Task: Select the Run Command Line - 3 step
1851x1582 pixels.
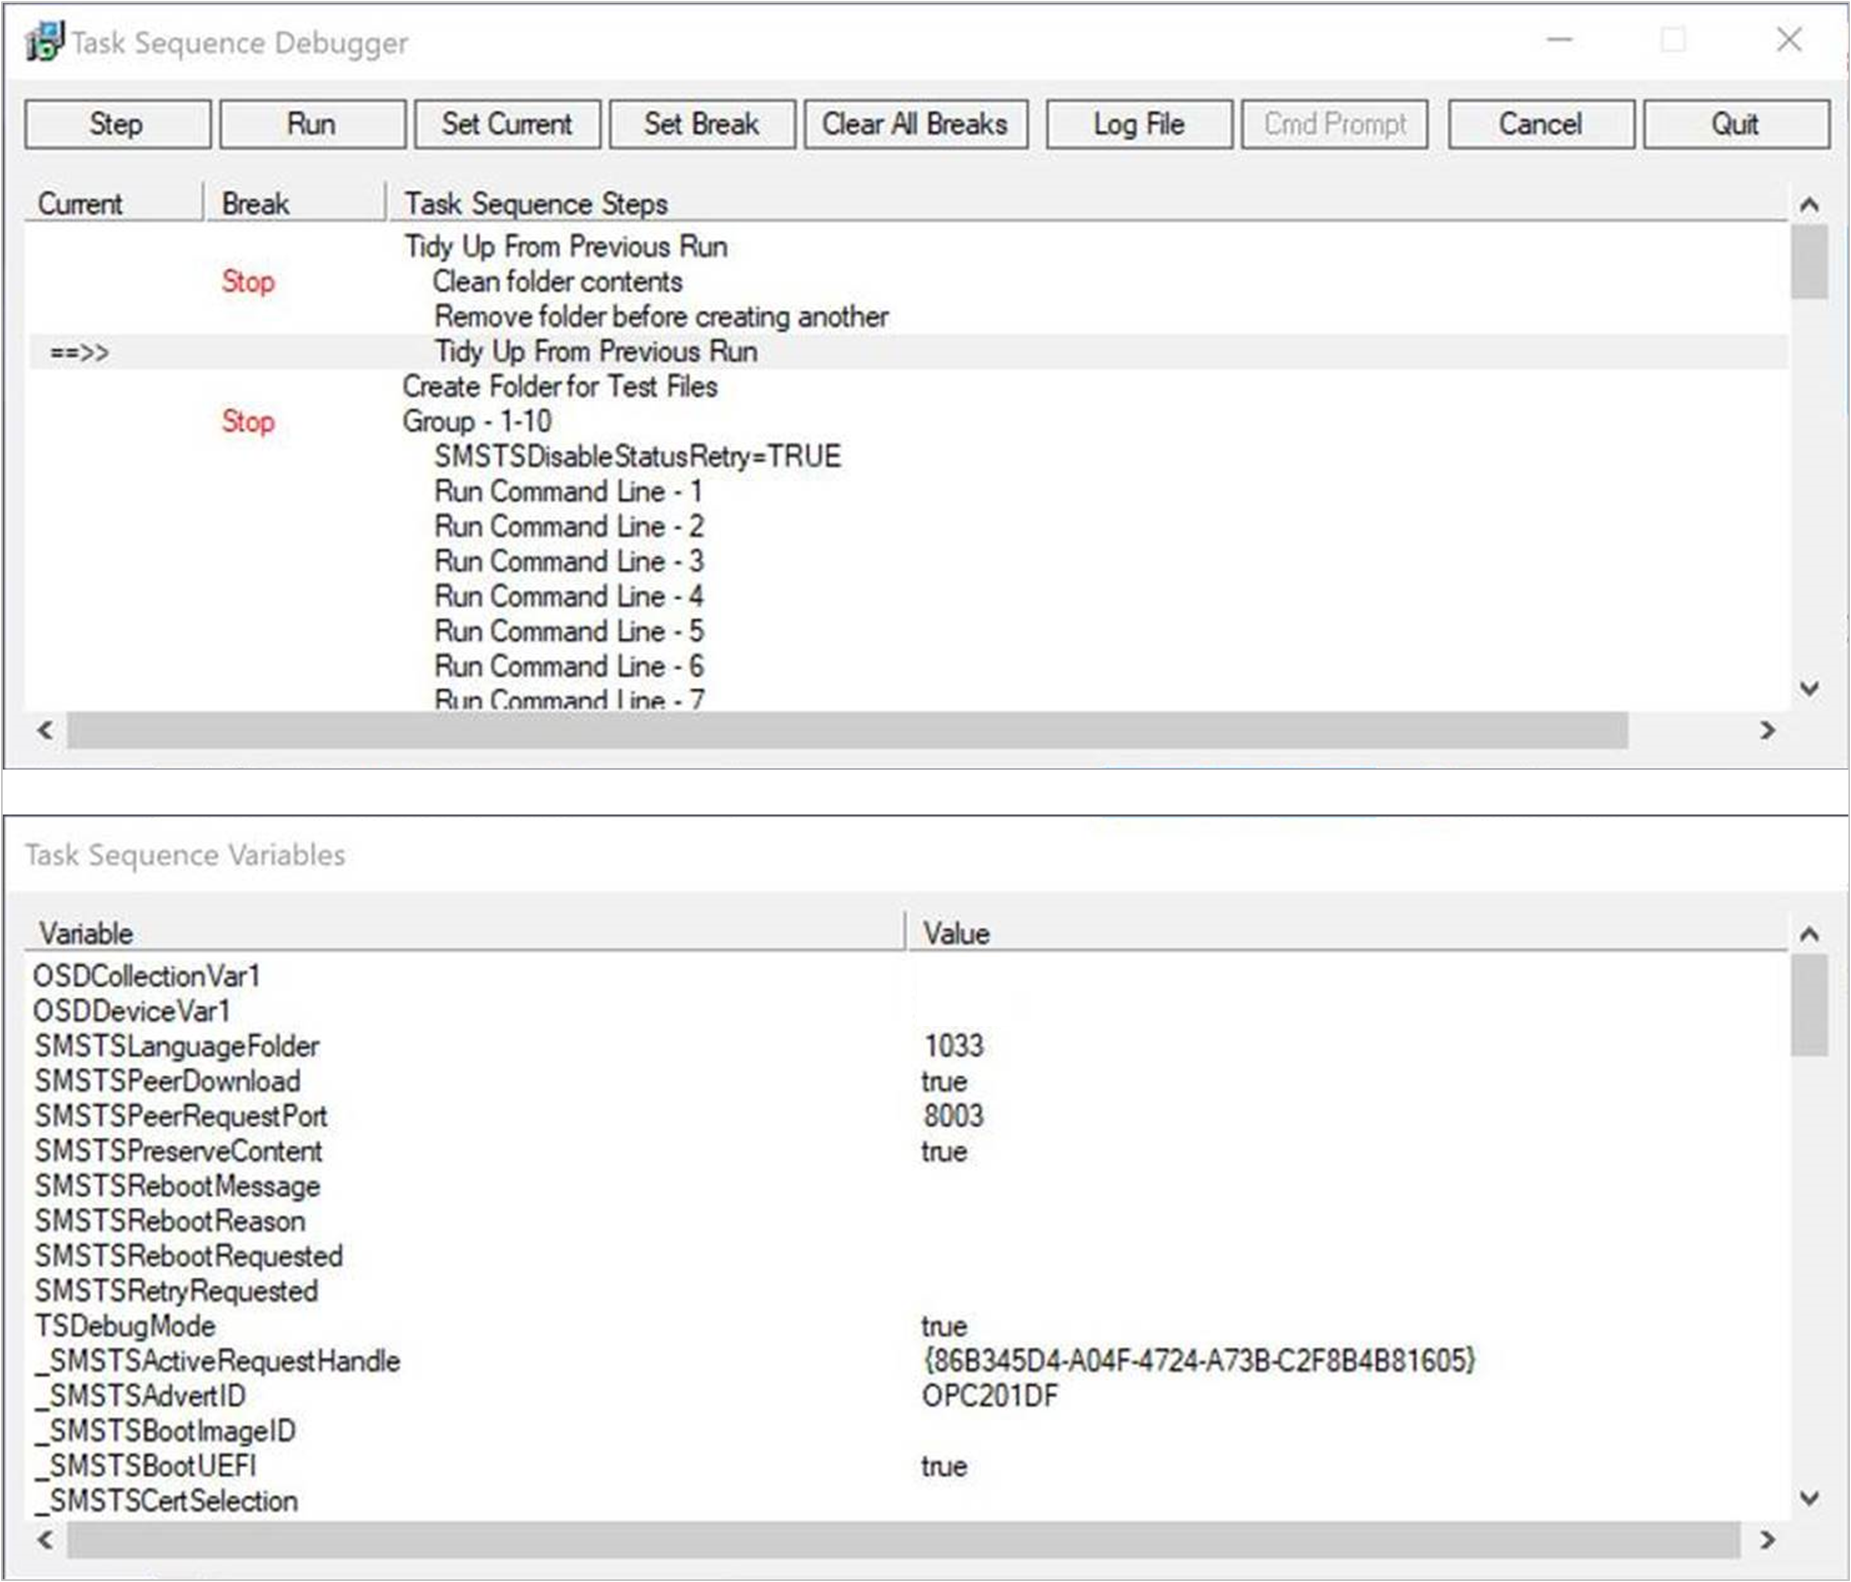Action: (569, 561)
